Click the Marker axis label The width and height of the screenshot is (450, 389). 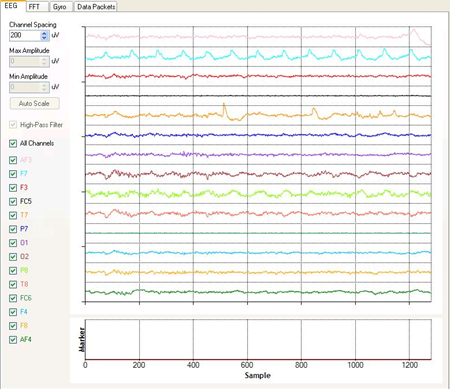pos(82,339)
